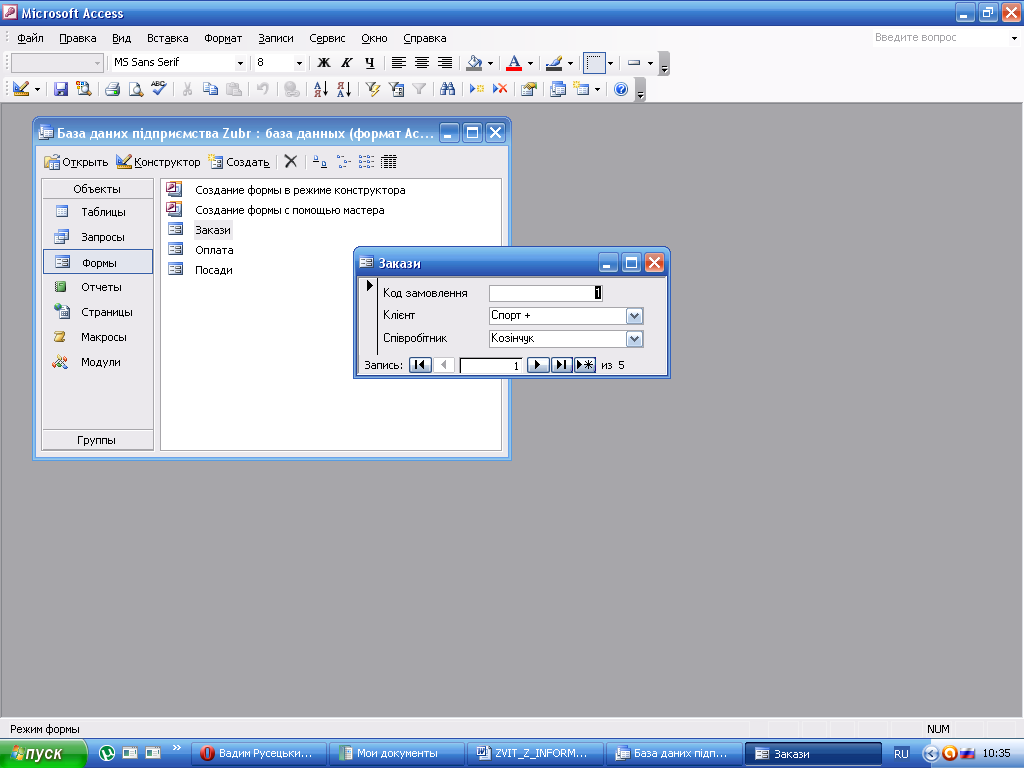Align text right
The image size is (1024, 768).
(x=445, y=63)
